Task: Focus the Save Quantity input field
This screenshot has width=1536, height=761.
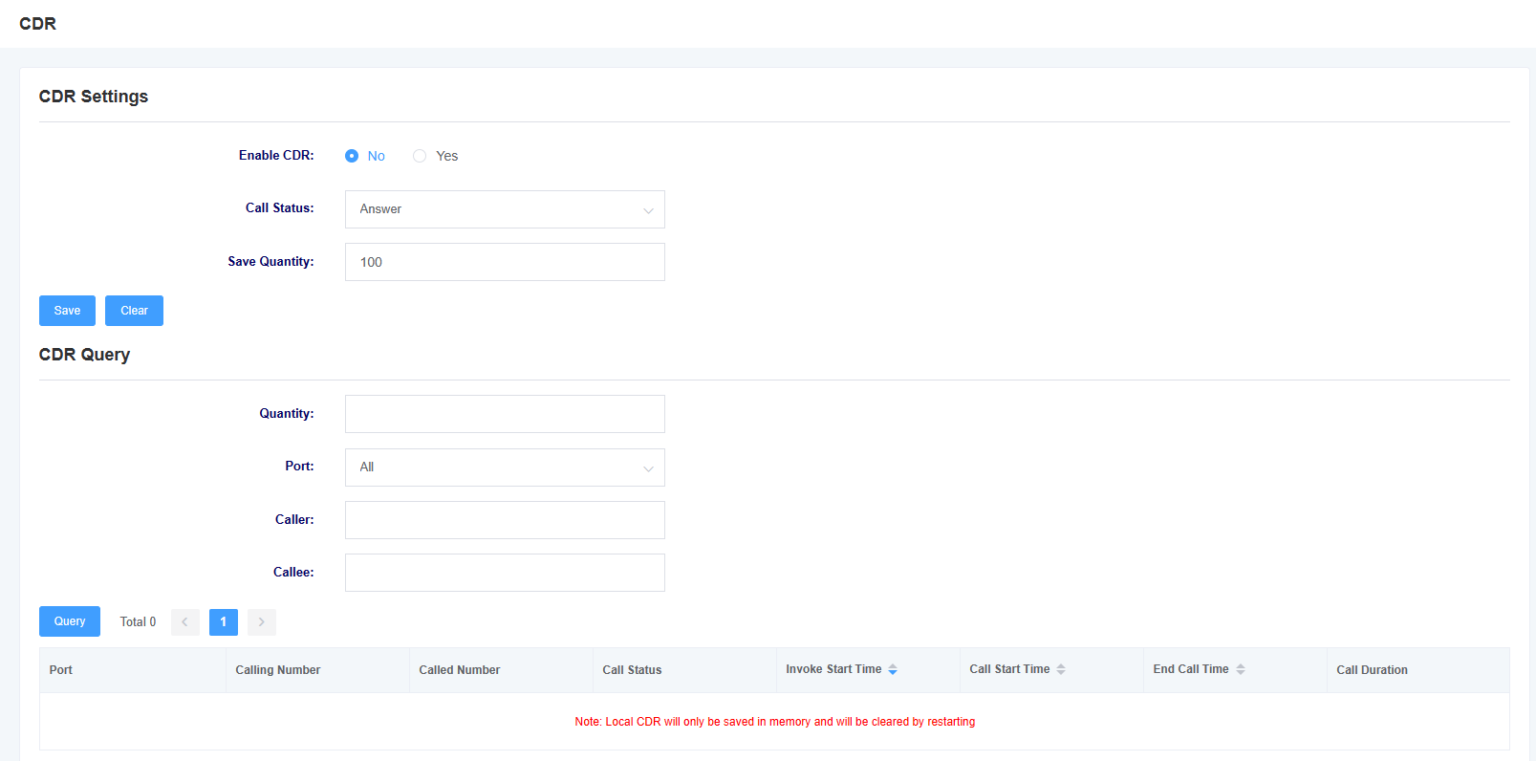Action: click(504, 262)
